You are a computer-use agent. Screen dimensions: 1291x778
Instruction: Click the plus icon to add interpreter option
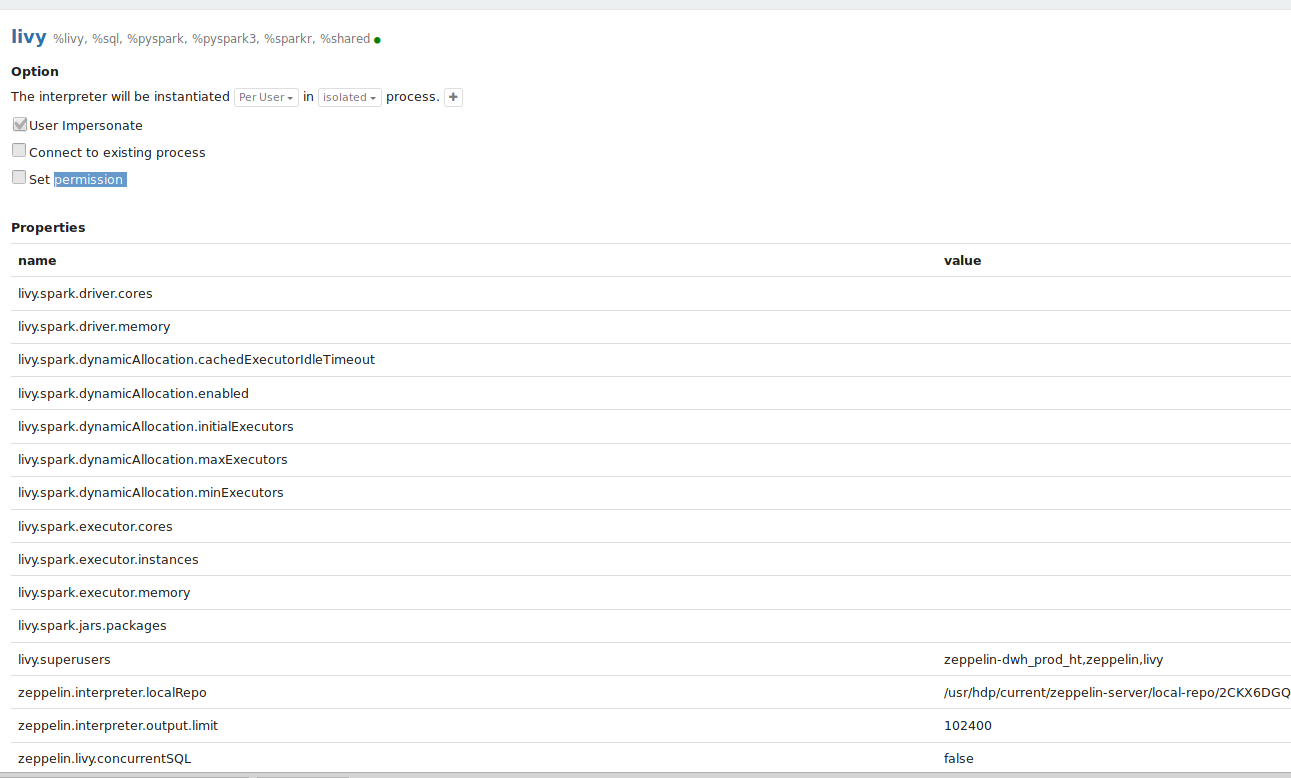click(x=452, y=97)
